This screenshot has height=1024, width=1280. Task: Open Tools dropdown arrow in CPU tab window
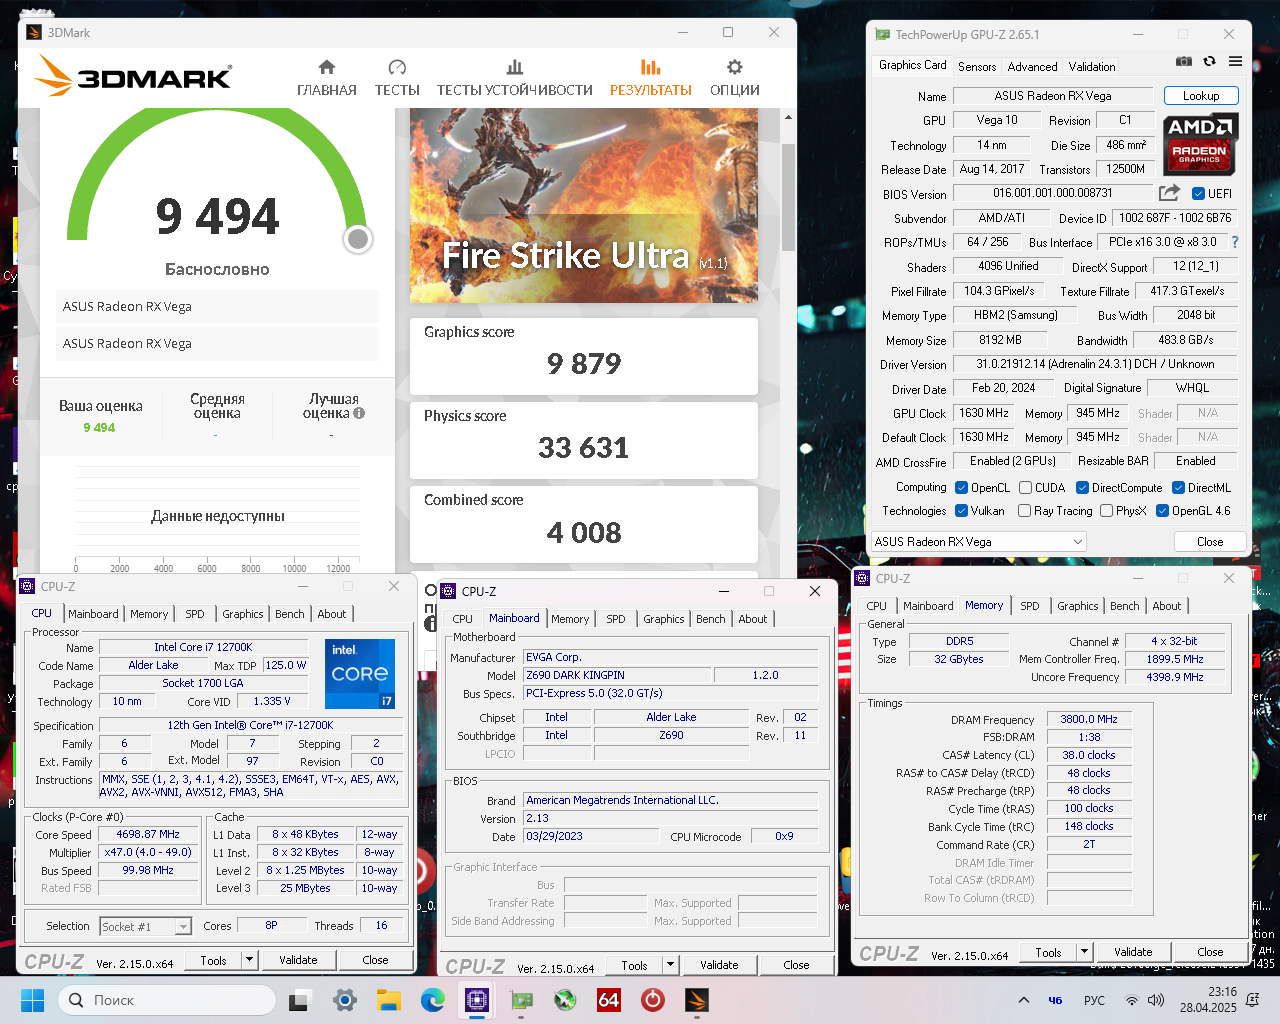249,960
